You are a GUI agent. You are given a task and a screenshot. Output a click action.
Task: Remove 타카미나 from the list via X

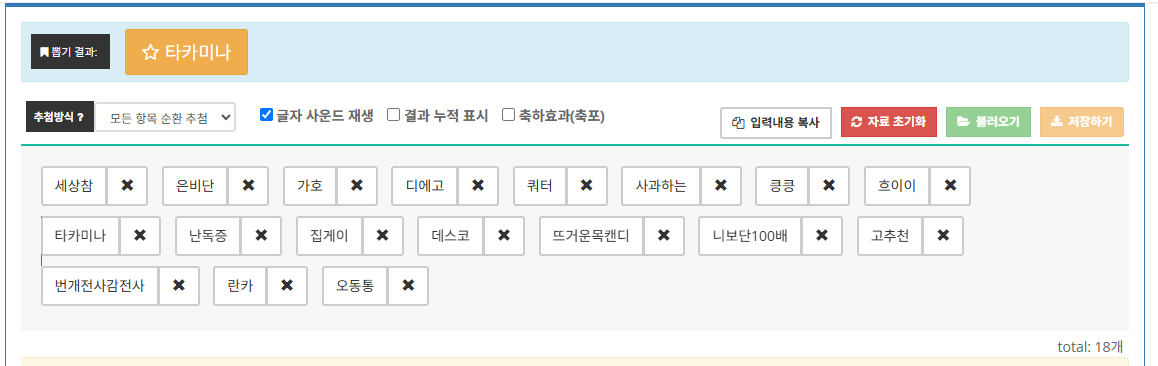click(x=140, y=236)
